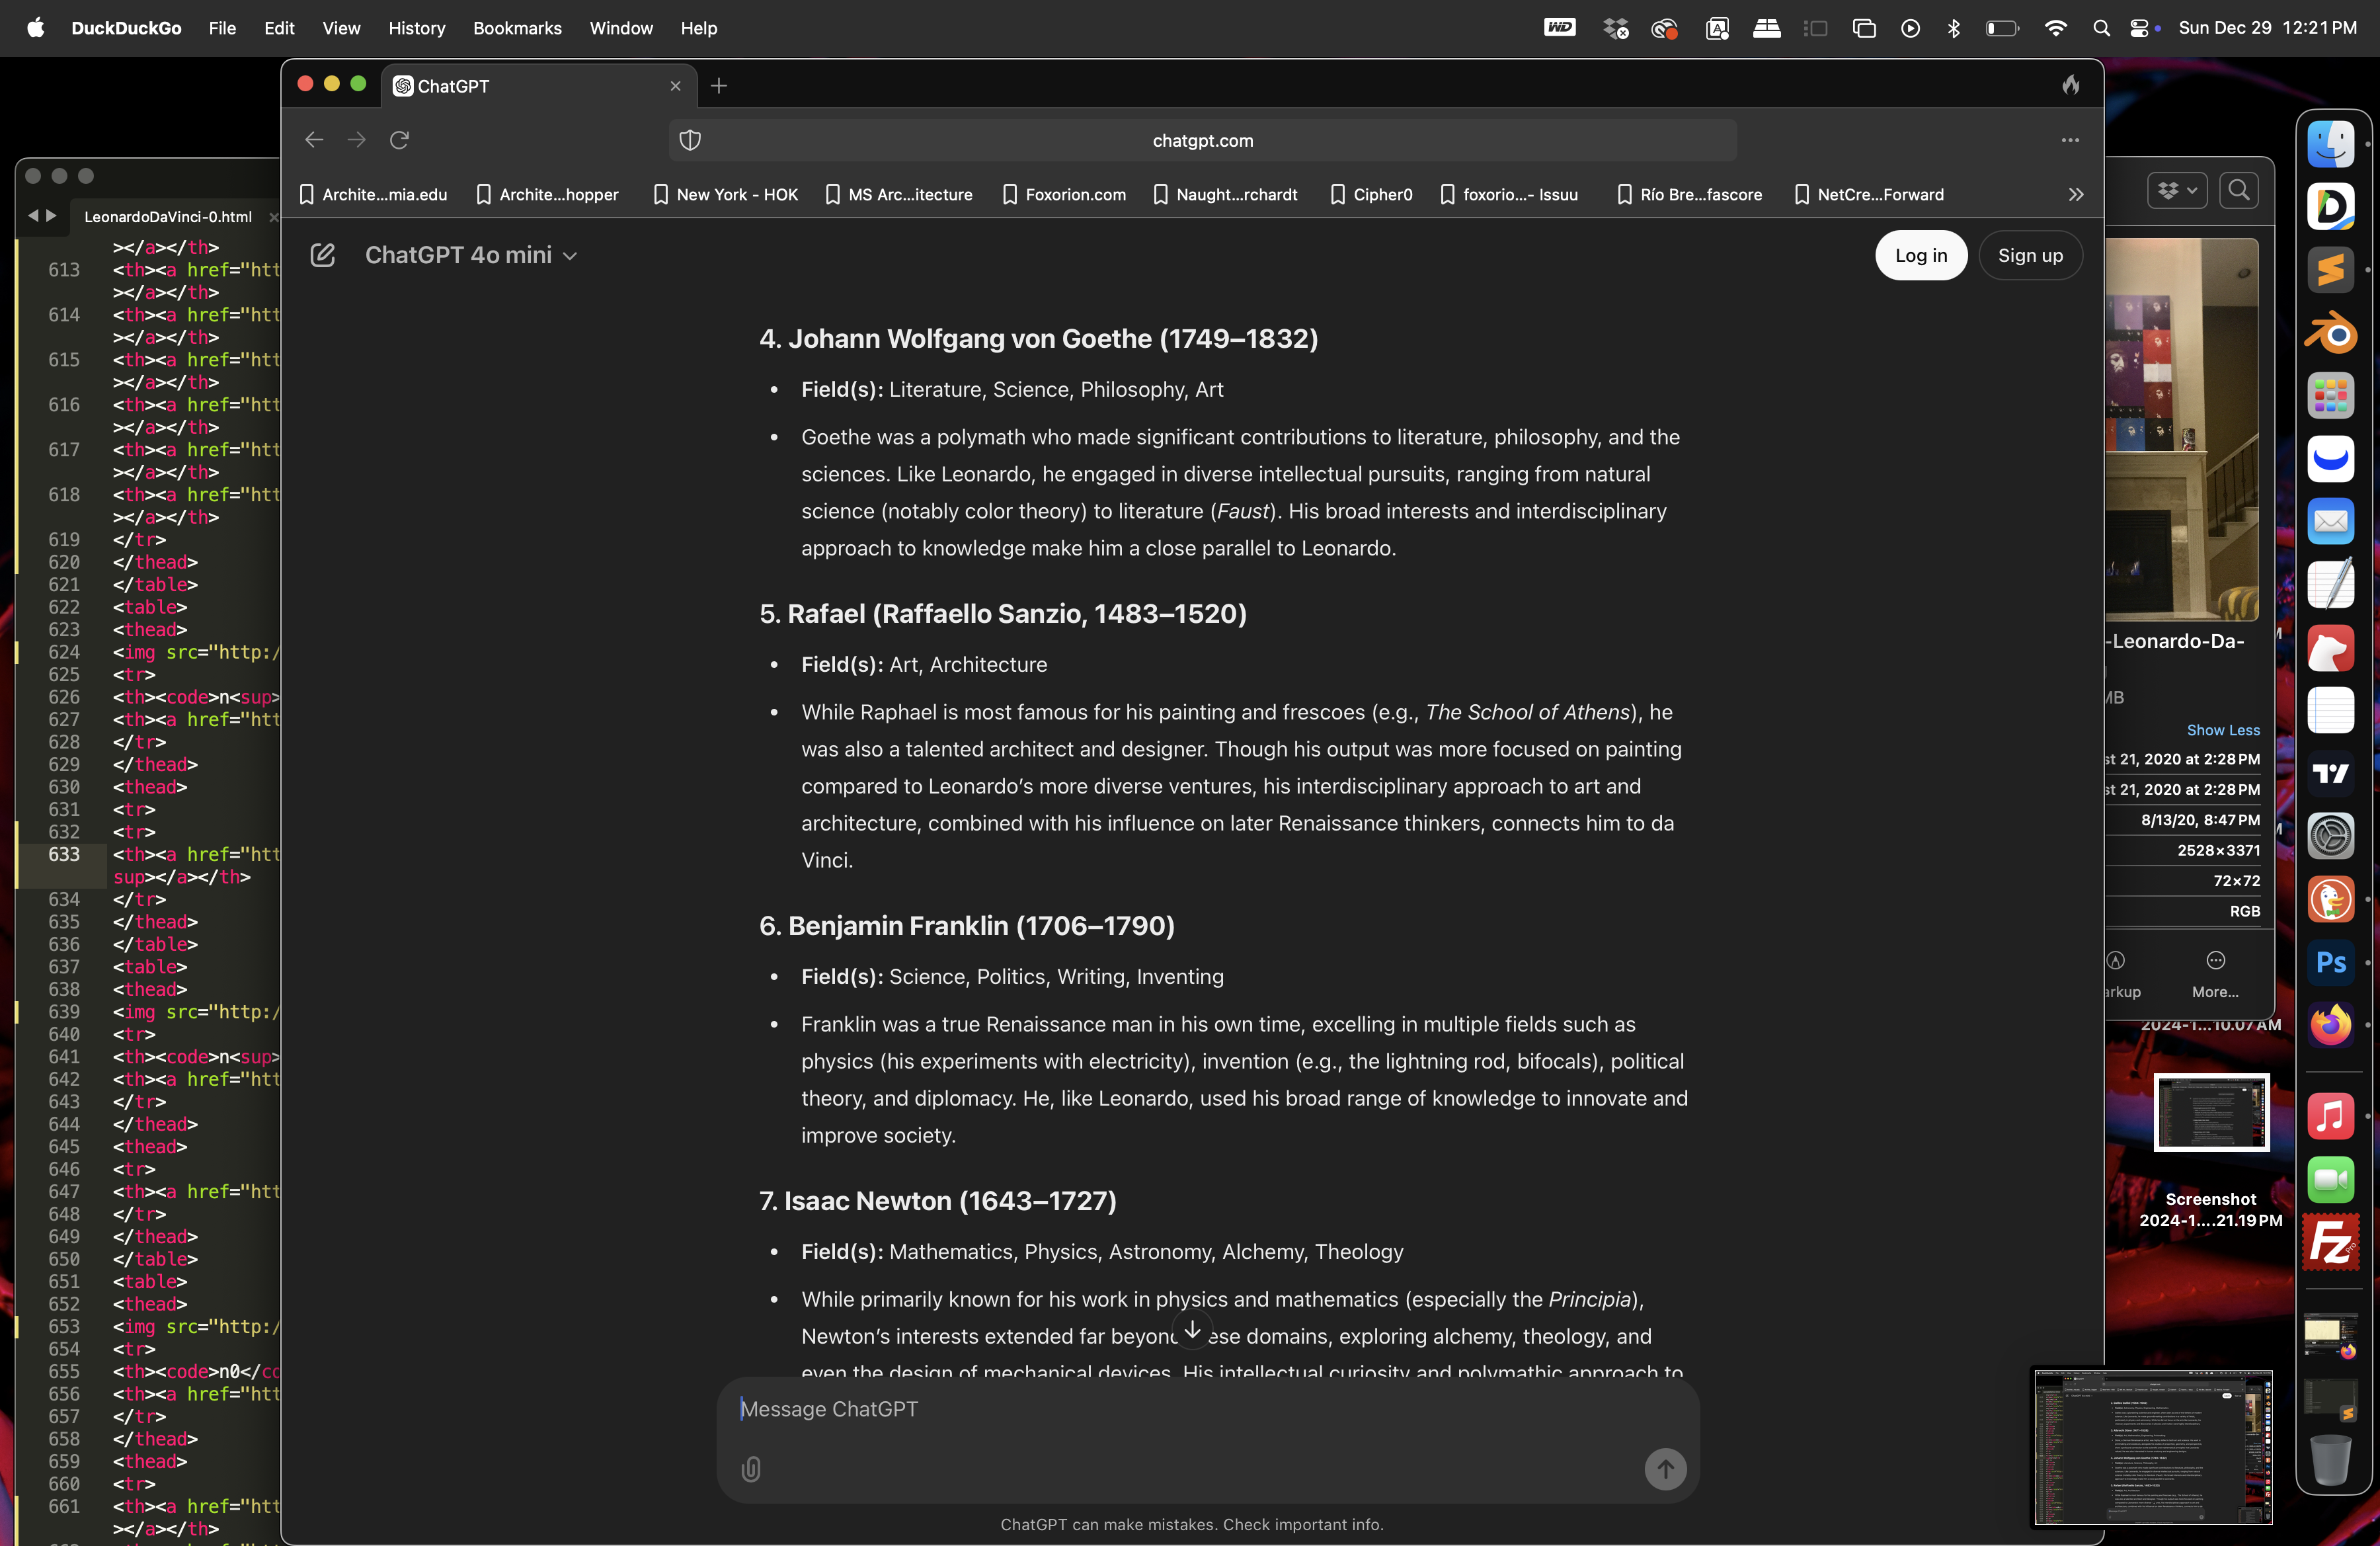Open Bear from the Dock
Viewport: 2380px width, 1546px height.
[2331, 647]
